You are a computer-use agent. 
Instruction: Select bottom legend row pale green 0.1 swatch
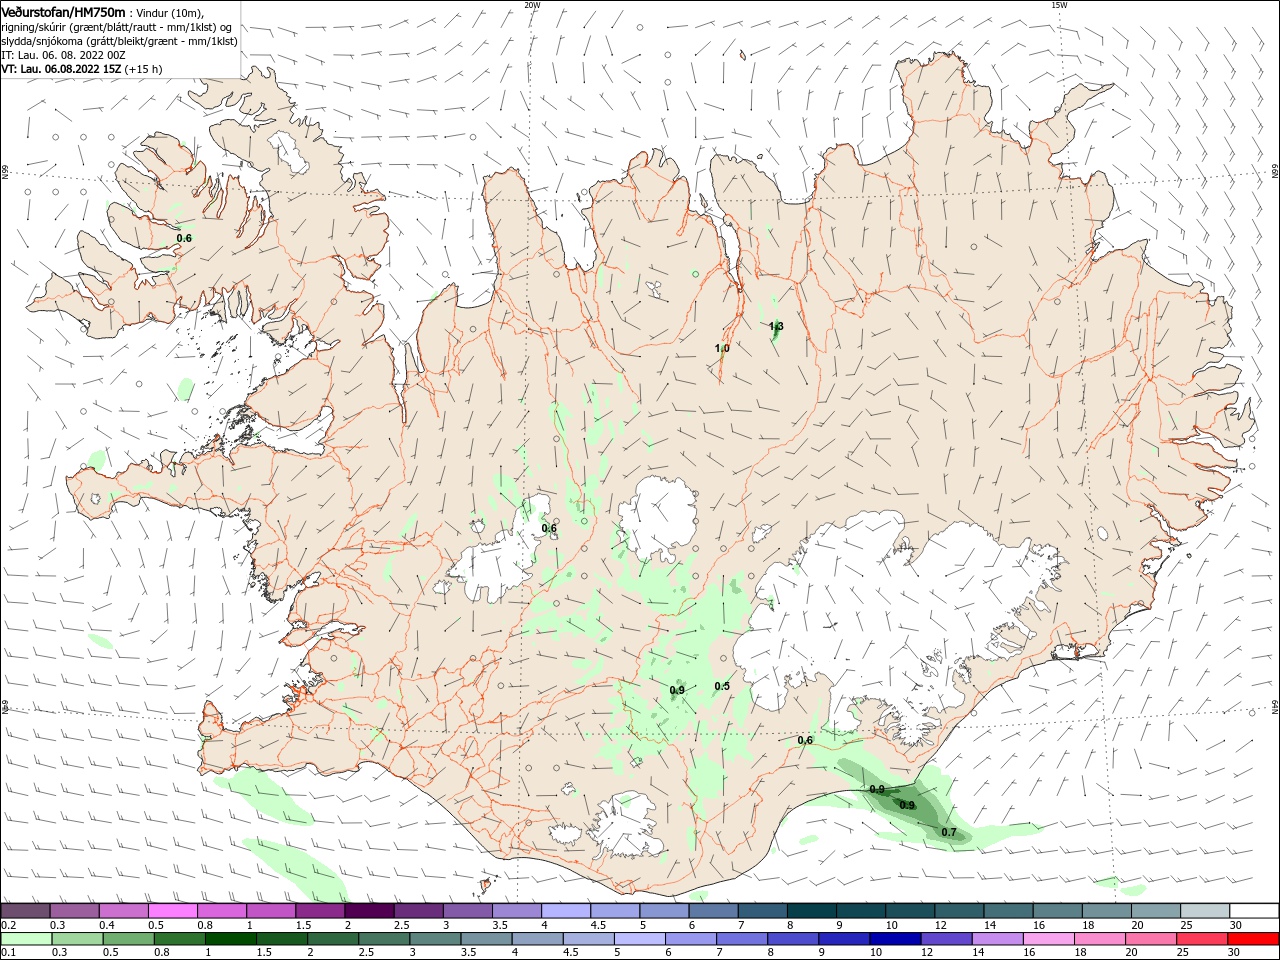(x=26, y=939)
